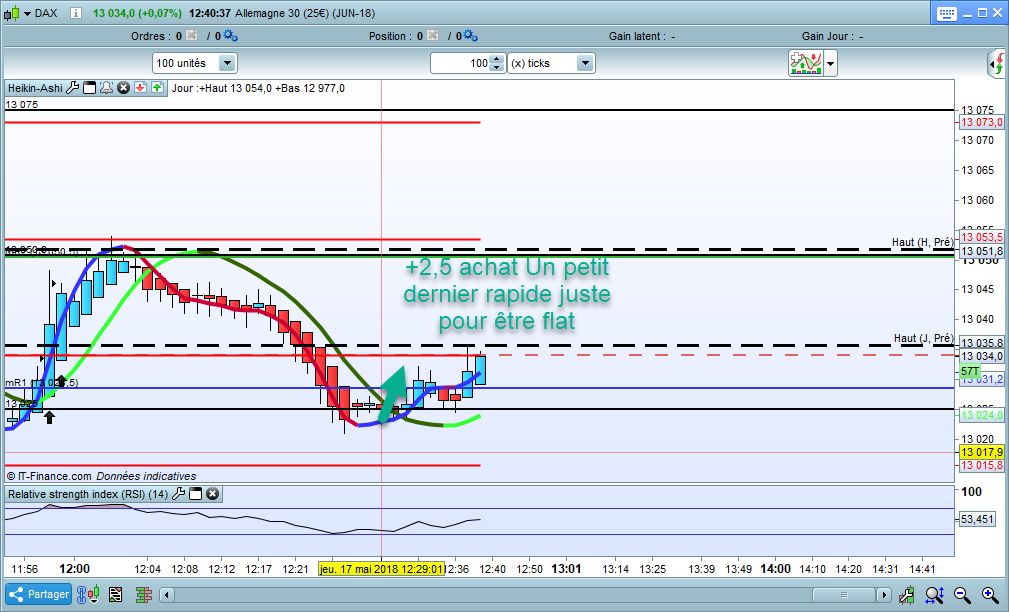Image resolution: width=1009 pixels, height=612 pixels.
Task: Click the '12:00' time axis label
Action: pyautogui.click(x=75, y=569)
